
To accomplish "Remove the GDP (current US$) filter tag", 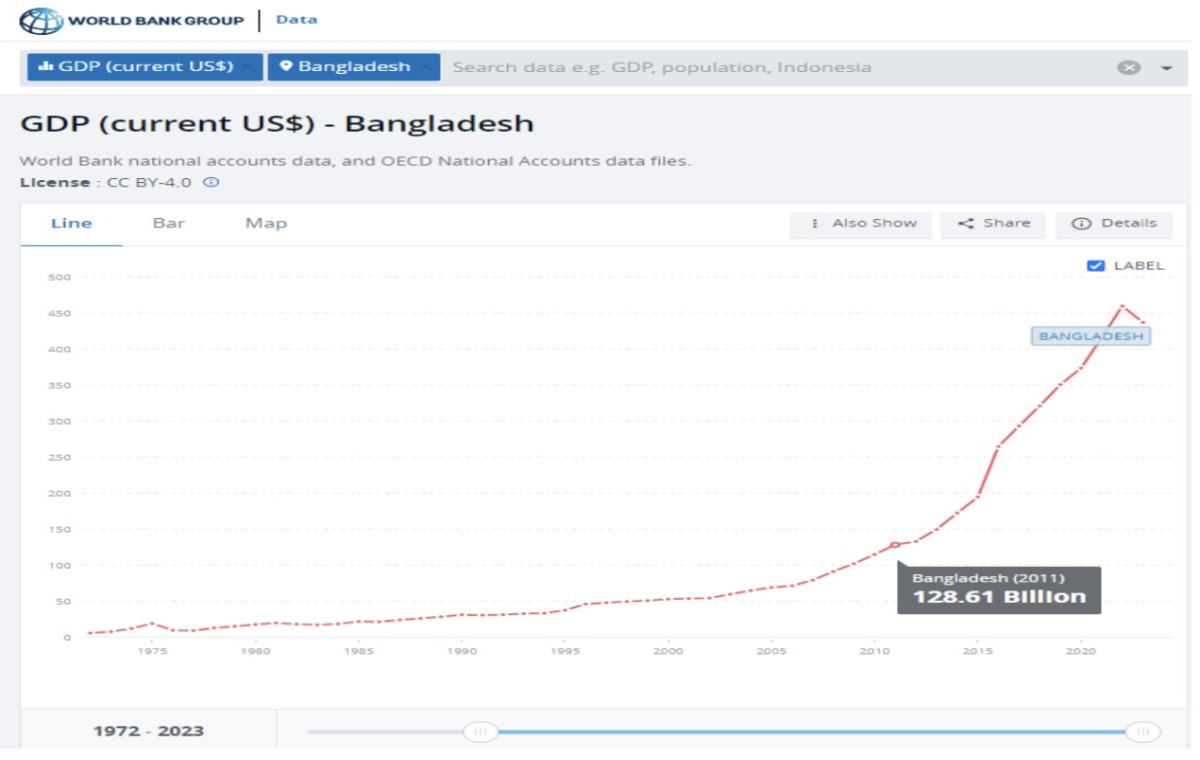I will pos(248,67).
